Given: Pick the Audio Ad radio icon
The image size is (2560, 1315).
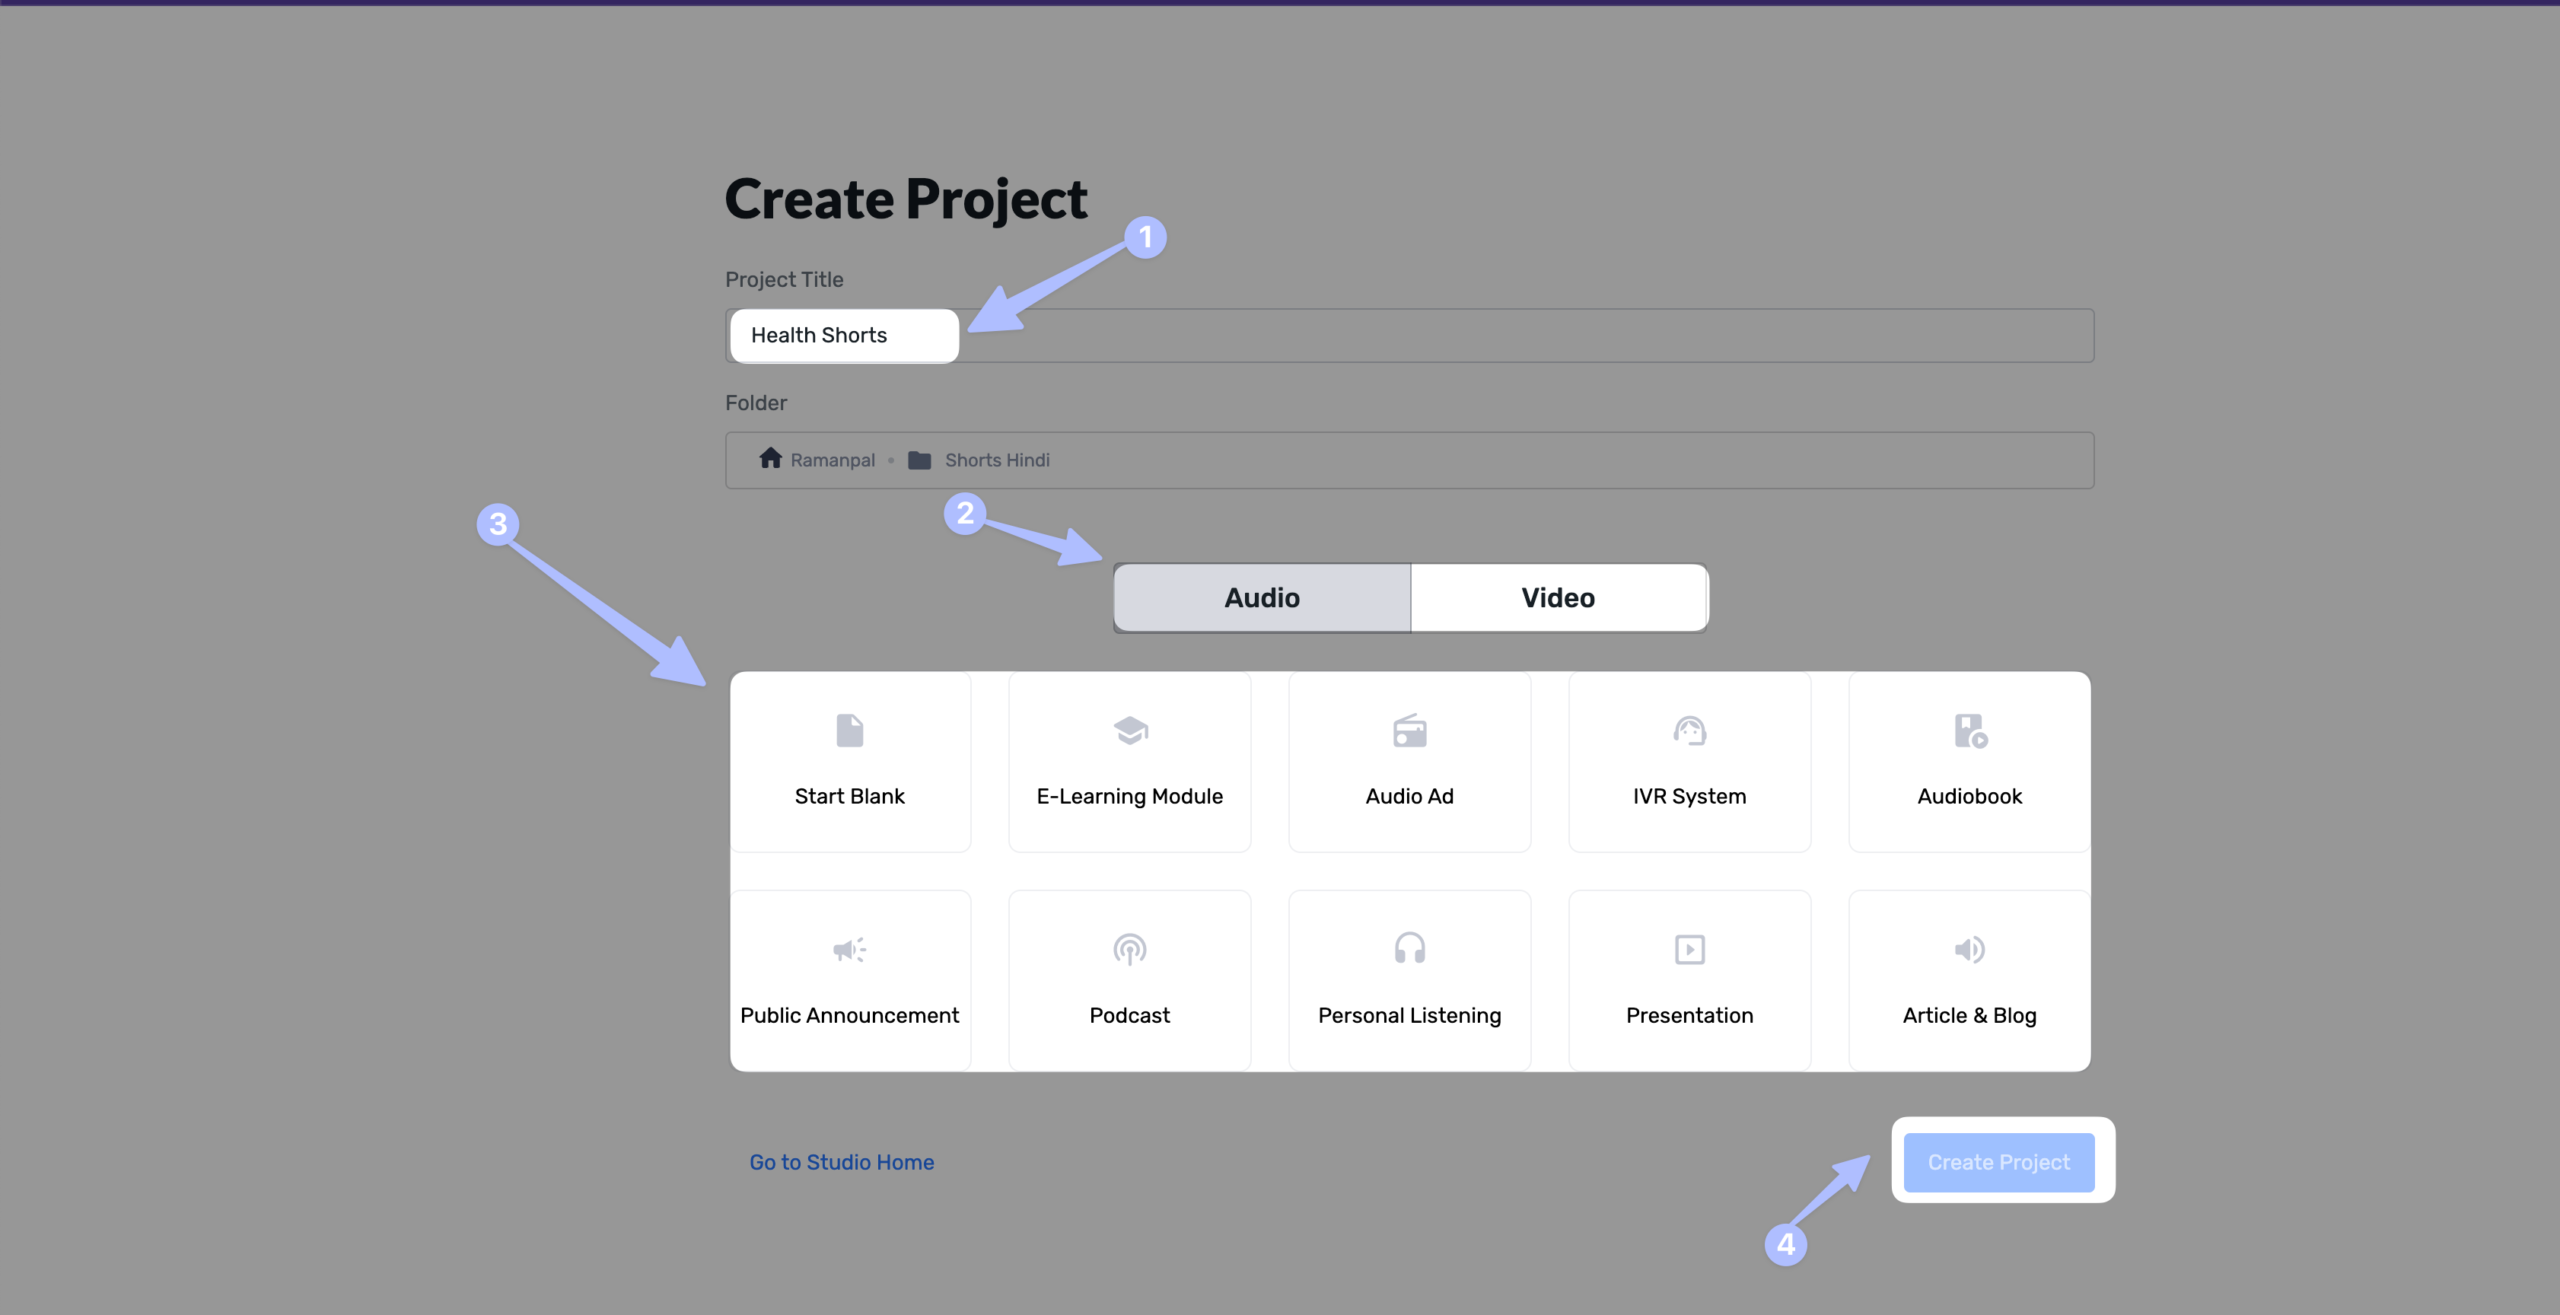Looking at the screenshot, I should (x=1409, y=731).
